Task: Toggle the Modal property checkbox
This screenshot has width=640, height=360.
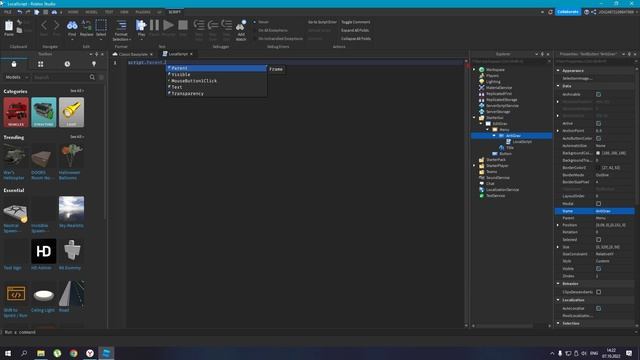Action: click(x=598, y=203)
